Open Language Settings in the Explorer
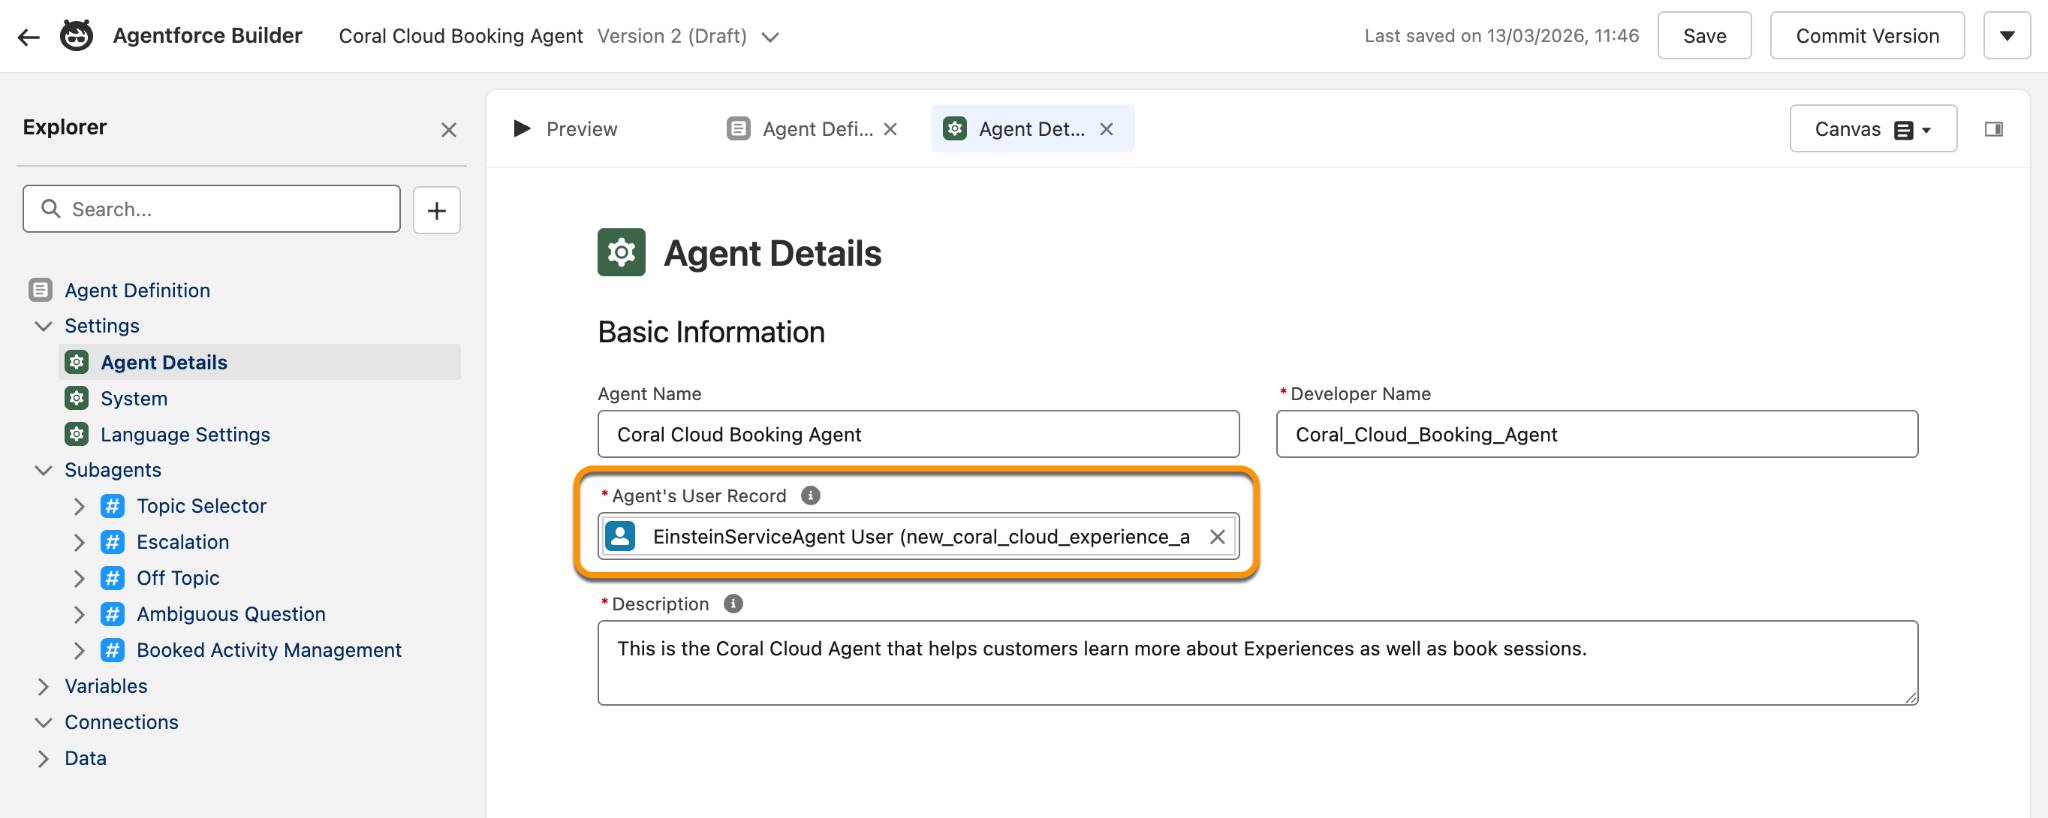Image resolution: width=2048 pixels, height=818 pixels. coord(185,434)
